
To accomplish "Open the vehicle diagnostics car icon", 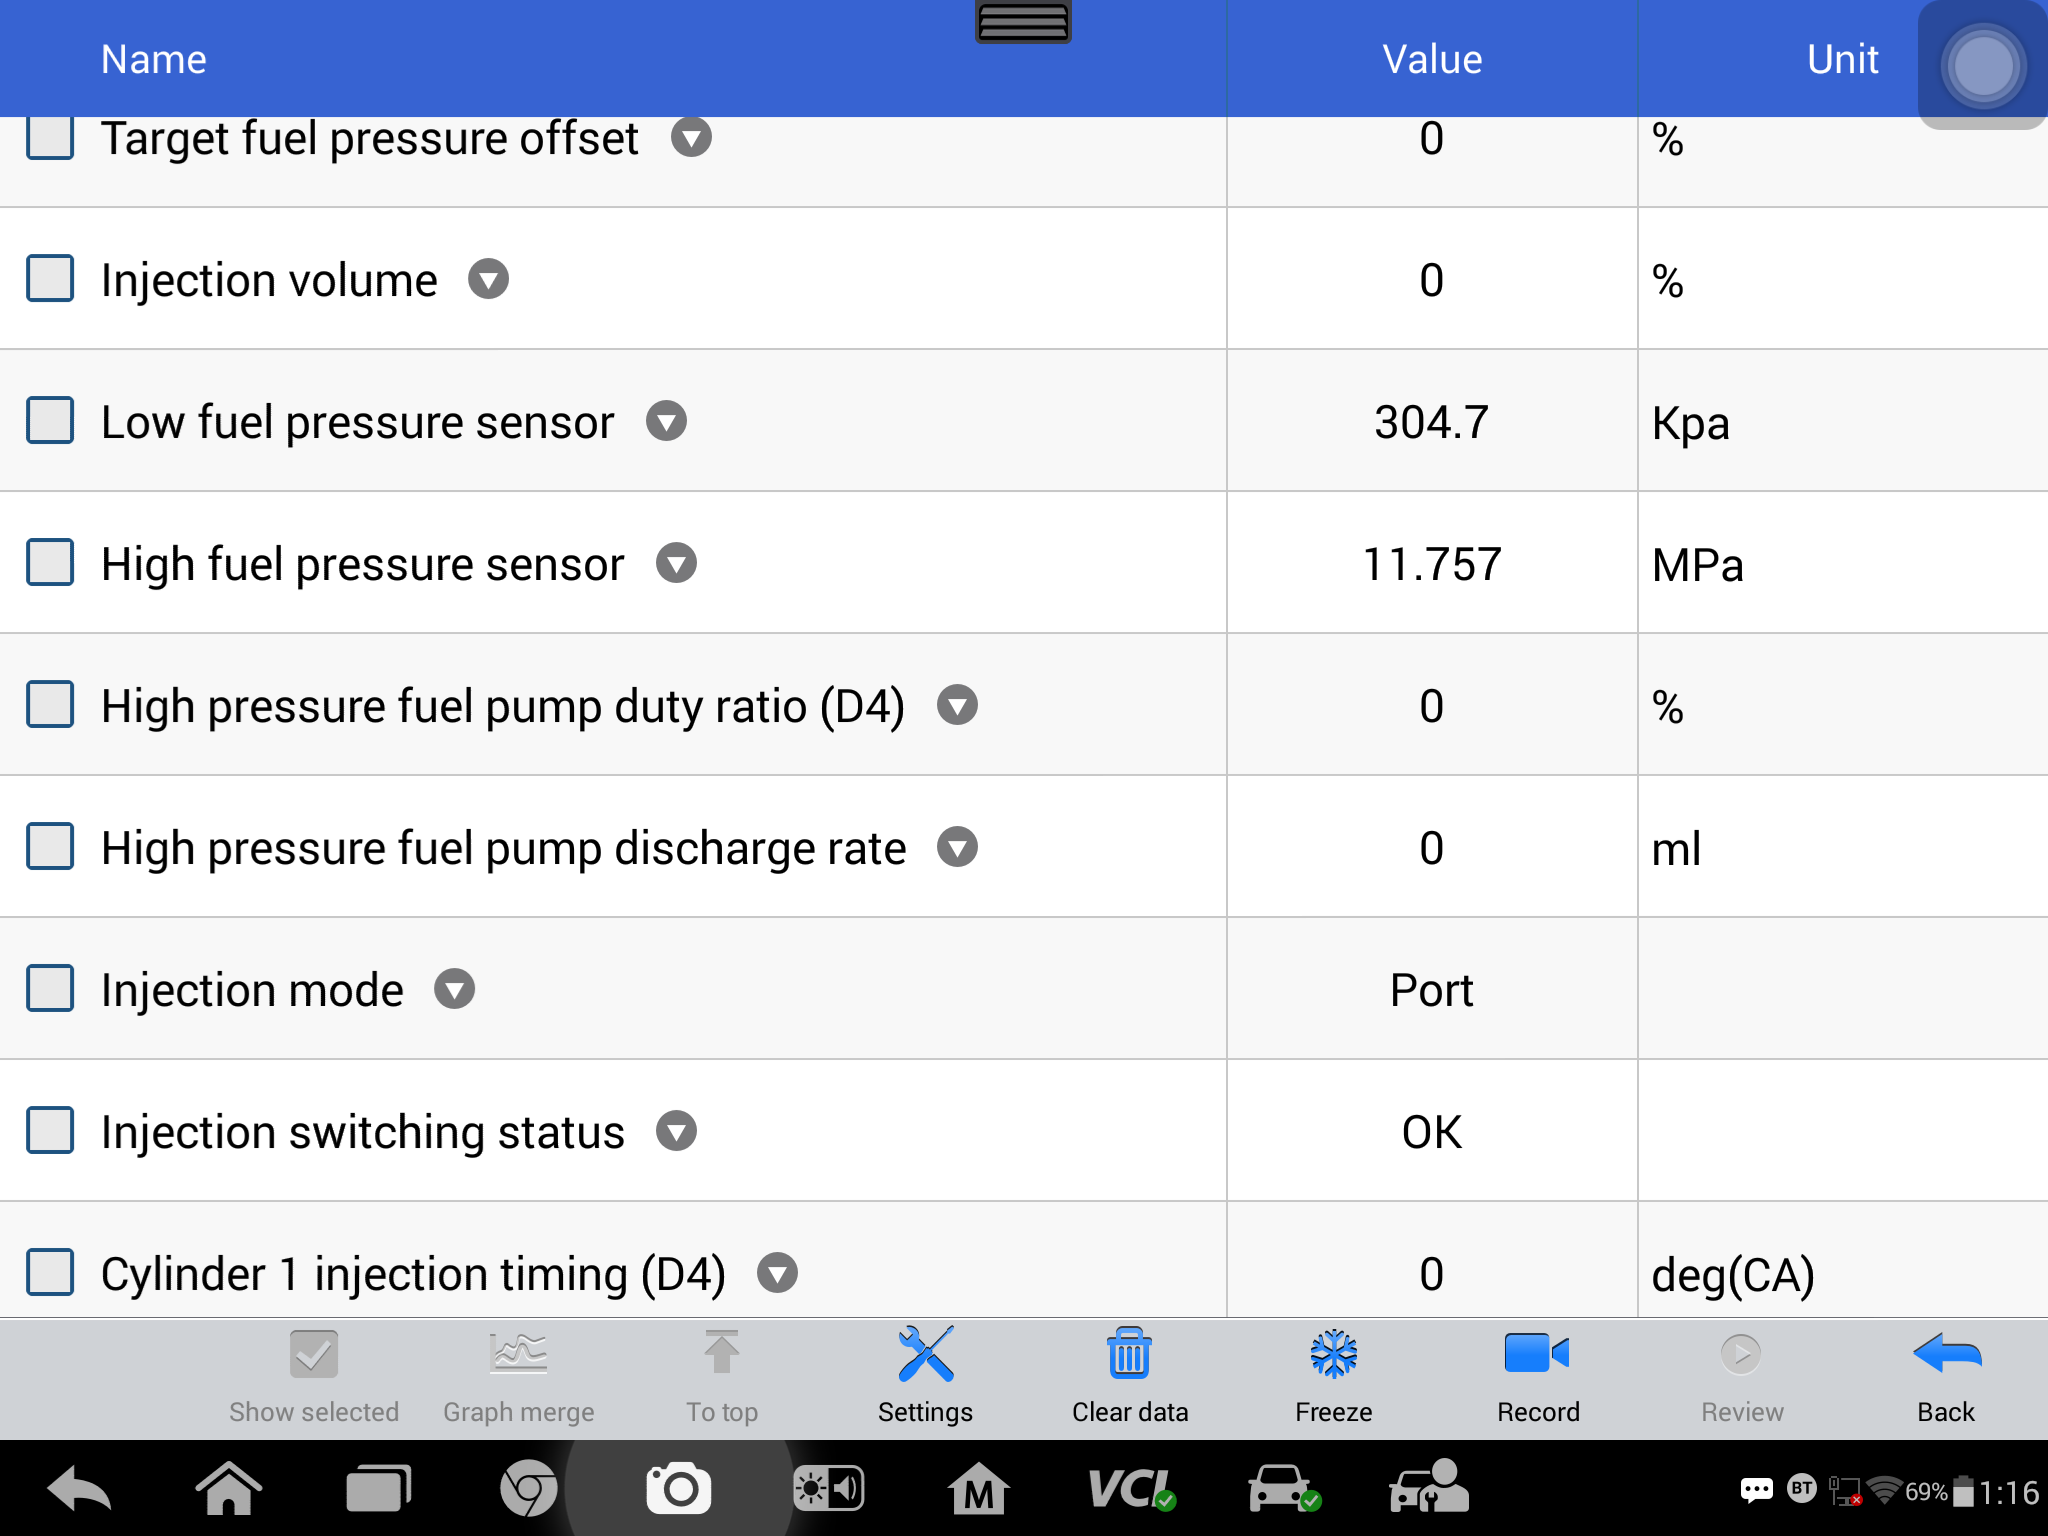I will [x=1285, y=1490].
